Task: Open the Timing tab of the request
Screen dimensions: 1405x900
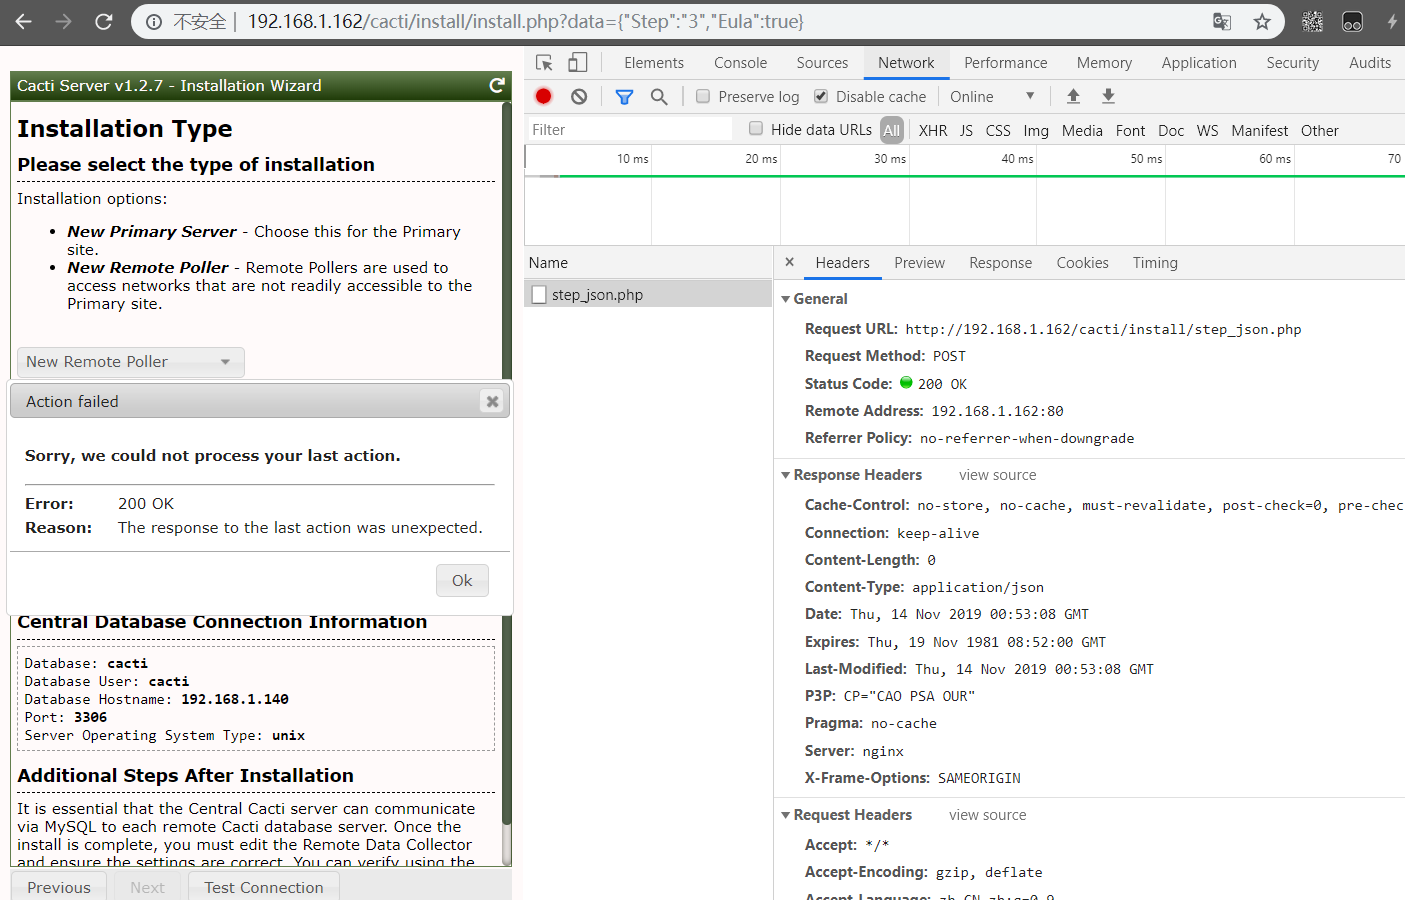Action: click(x=1155, y=262)
